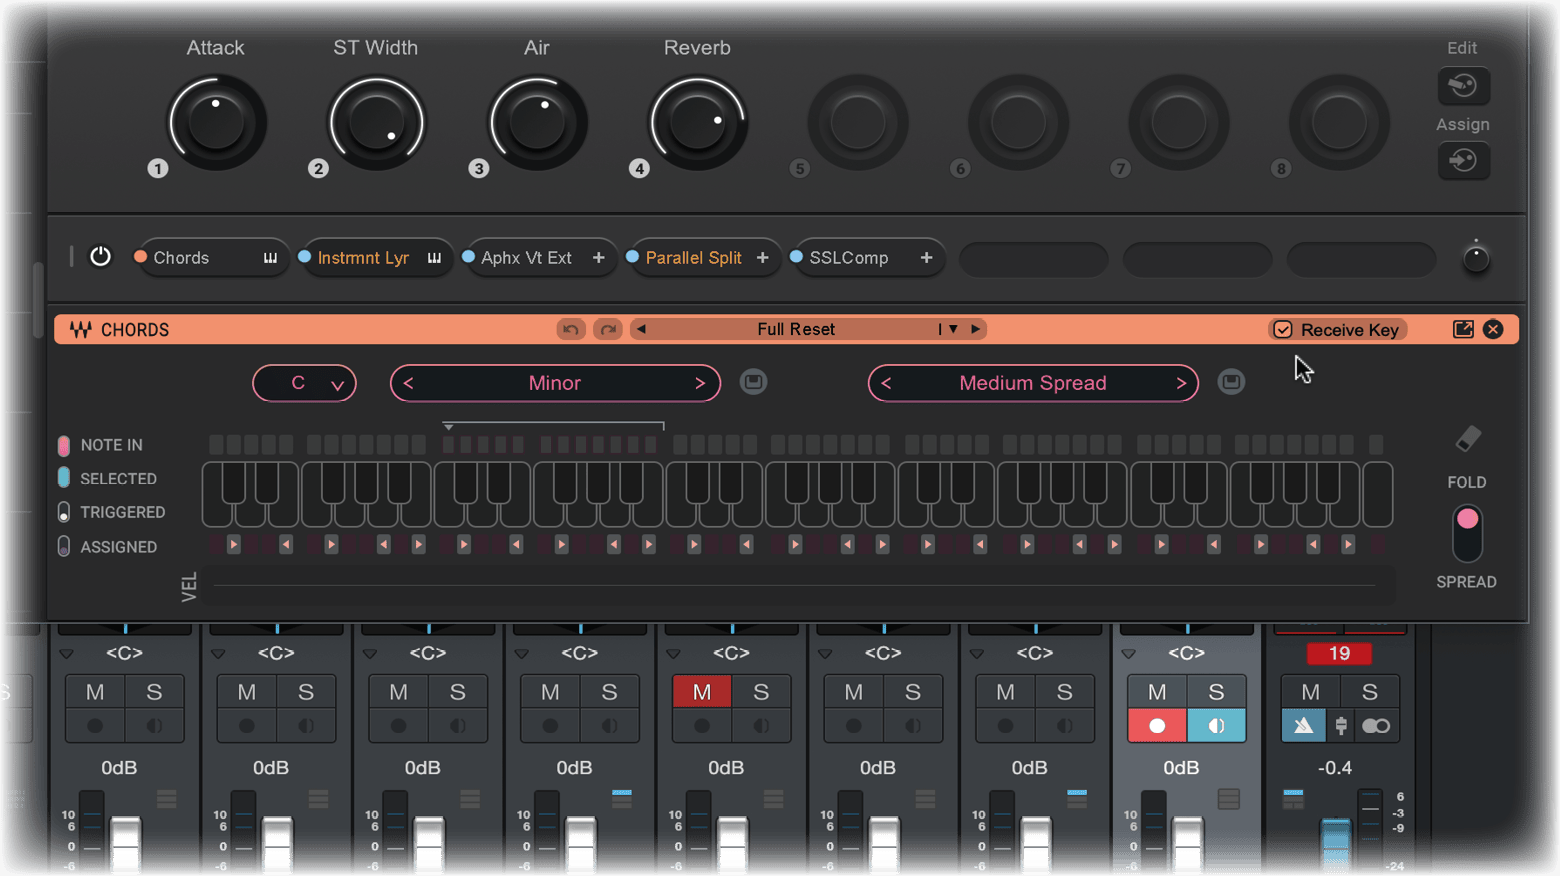
Task: Click the eraser clear icon above FOLD
Action: (x=1467, y=439)
